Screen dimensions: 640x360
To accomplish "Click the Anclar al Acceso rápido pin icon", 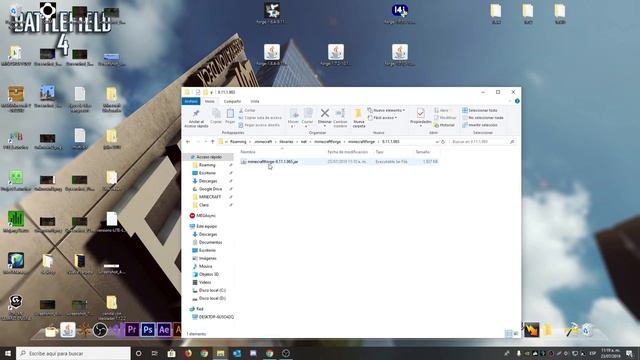I will [x=196, y=113].
